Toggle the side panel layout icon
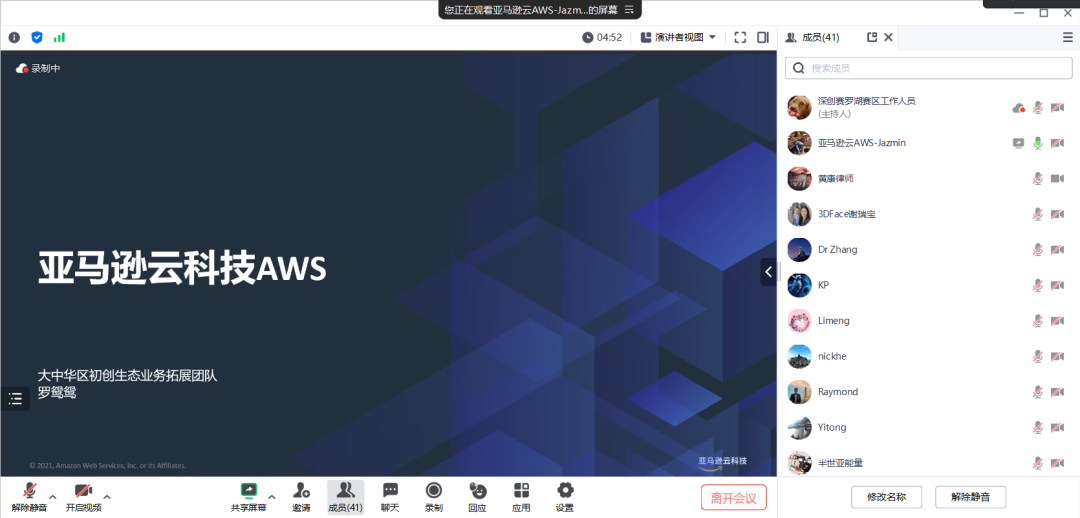 (762, 37)
